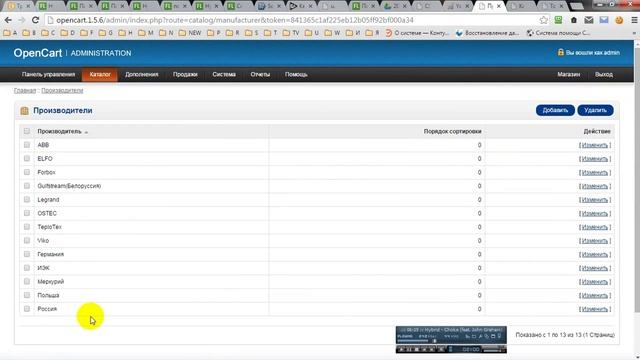Check the Viko row checkbox
Viewport: 640px width, 360px height.
pos(27,240)
